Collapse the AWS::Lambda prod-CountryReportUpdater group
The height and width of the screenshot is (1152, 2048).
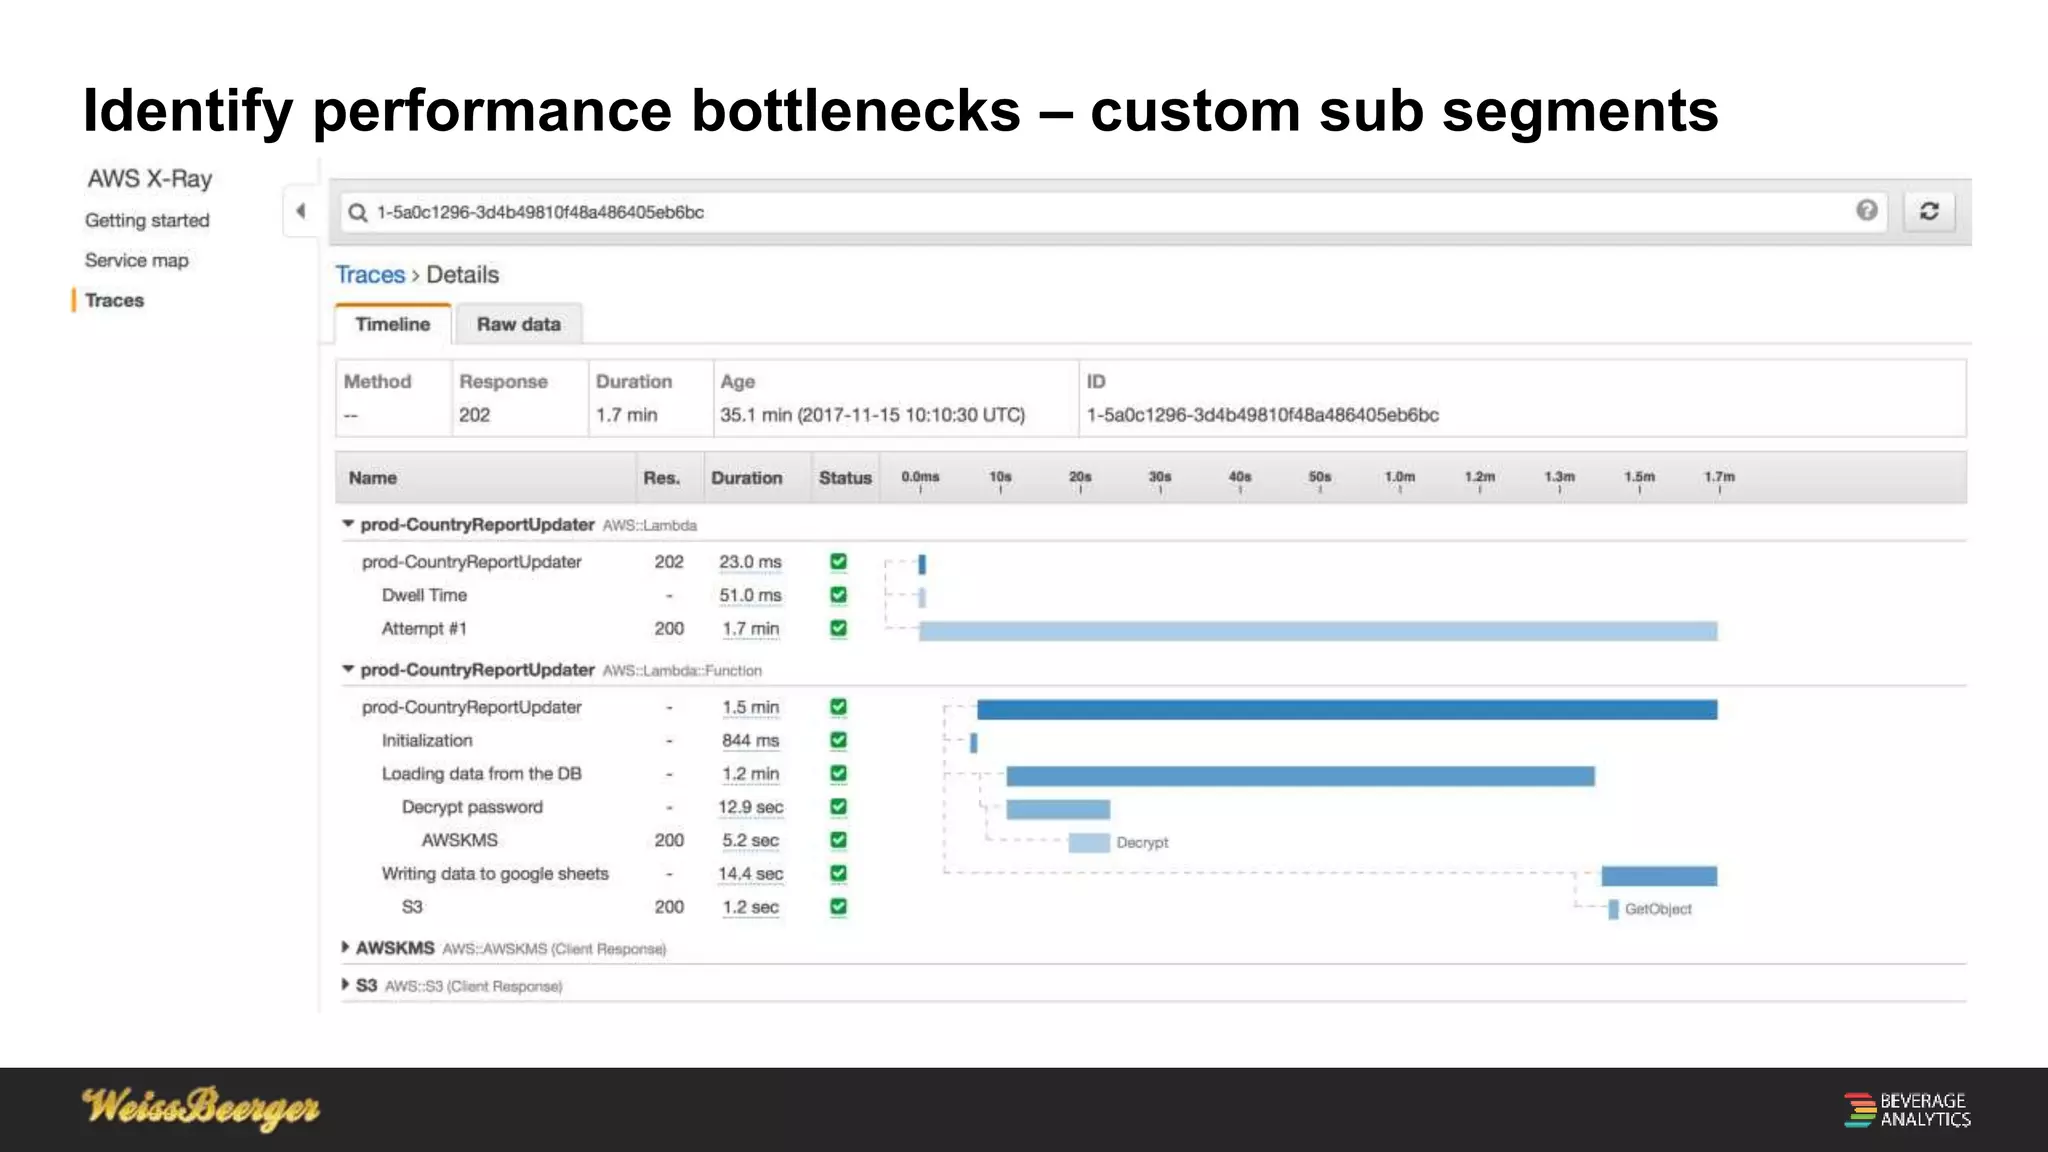click(348, 524)
